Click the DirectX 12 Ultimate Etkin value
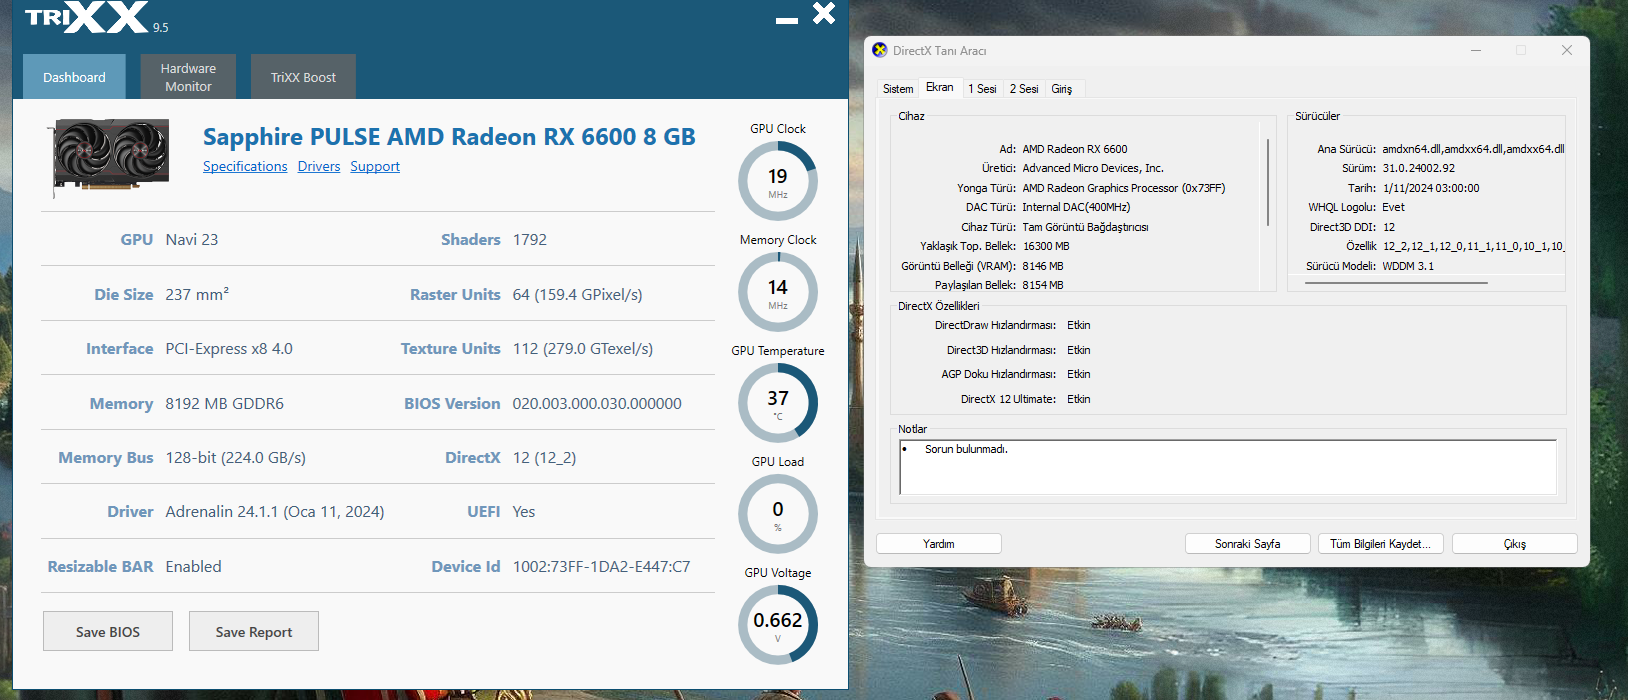1628x700 pixels. [1079, 399]
